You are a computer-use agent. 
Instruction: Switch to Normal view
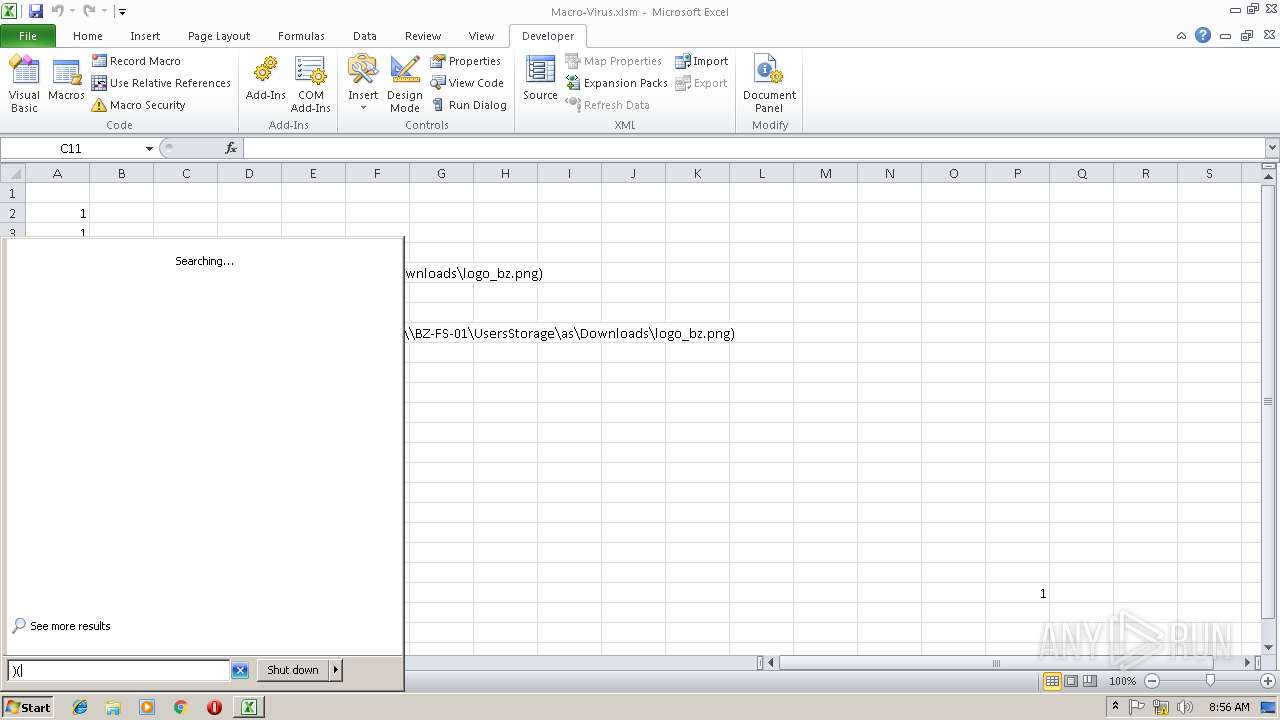click(1052, 681)
